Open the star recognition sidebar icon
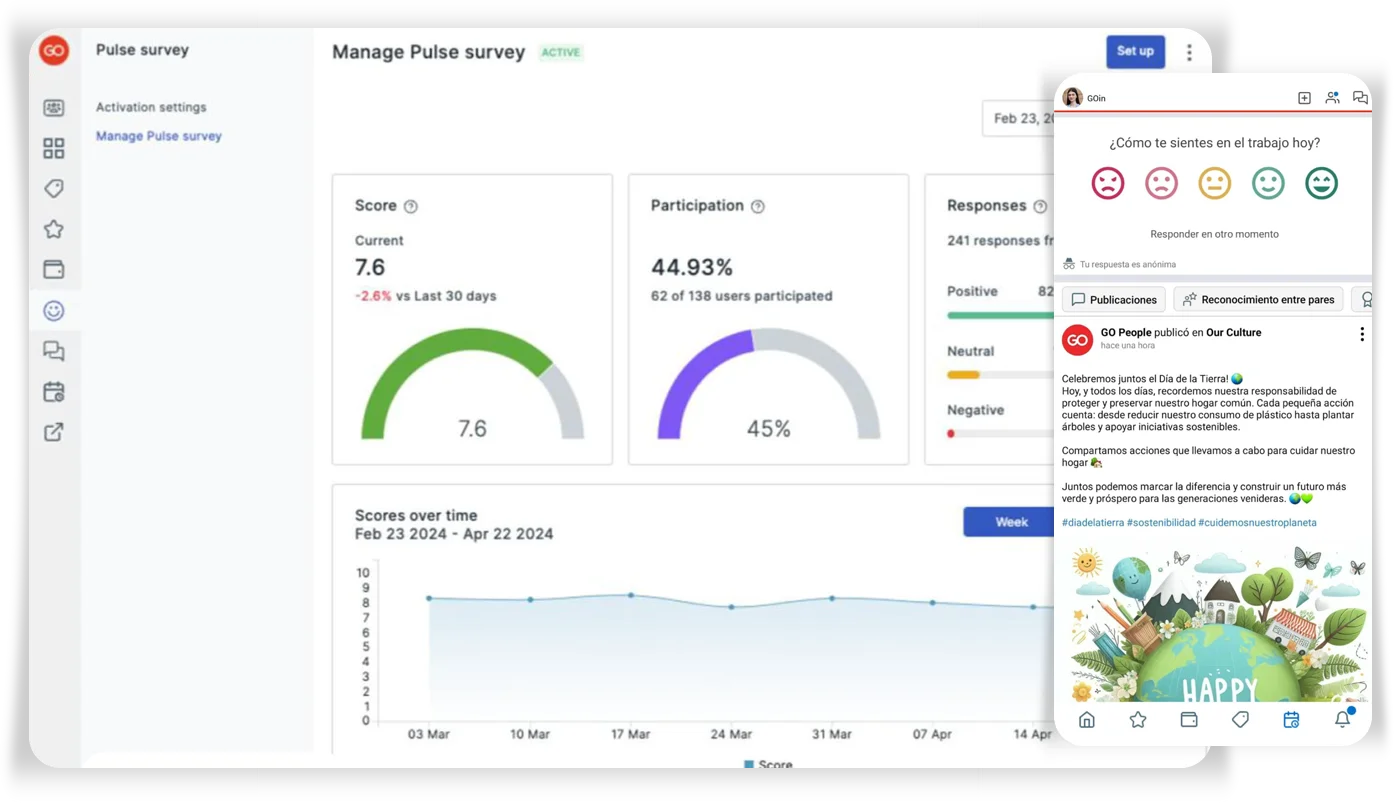 click(54, 229)
